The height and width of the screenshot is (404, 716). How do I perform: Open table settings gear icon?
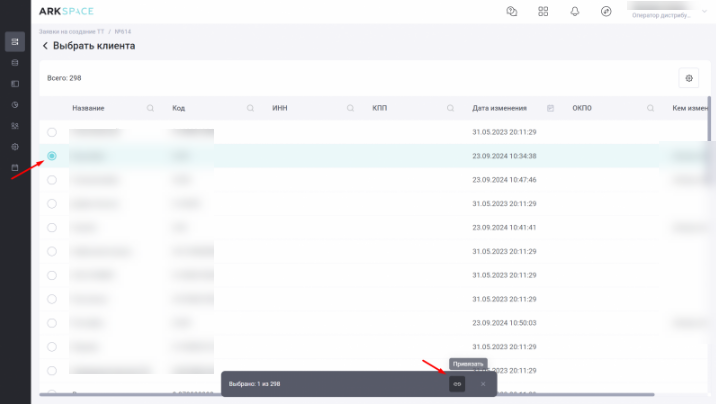point(688,78)
